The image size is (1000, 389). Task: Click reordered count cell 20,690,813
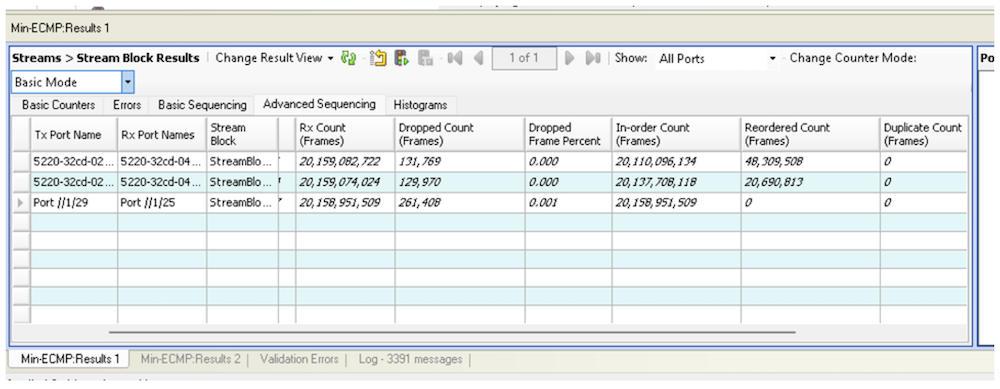[x=809, y=182]
